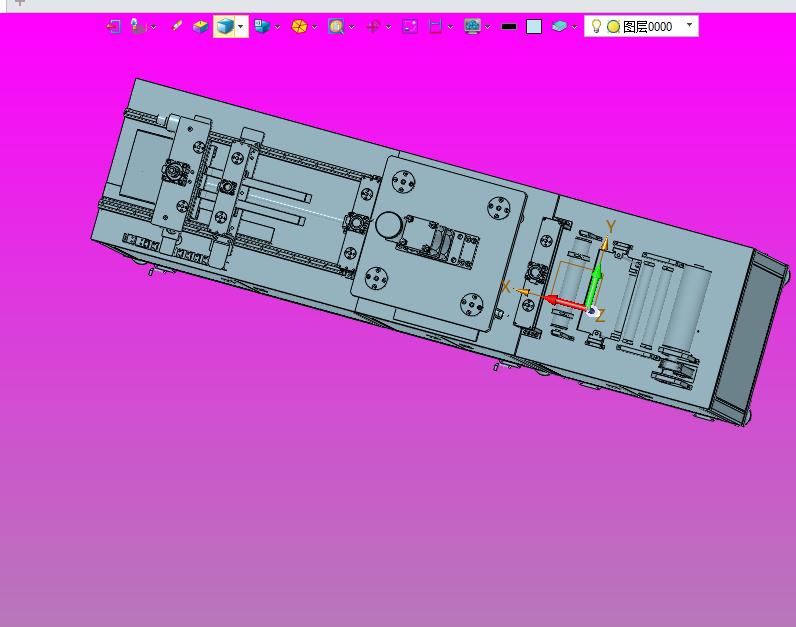Screen dimensions: 796x627
Task: Click the red X-axis arrow of triad
Action: 563,302
